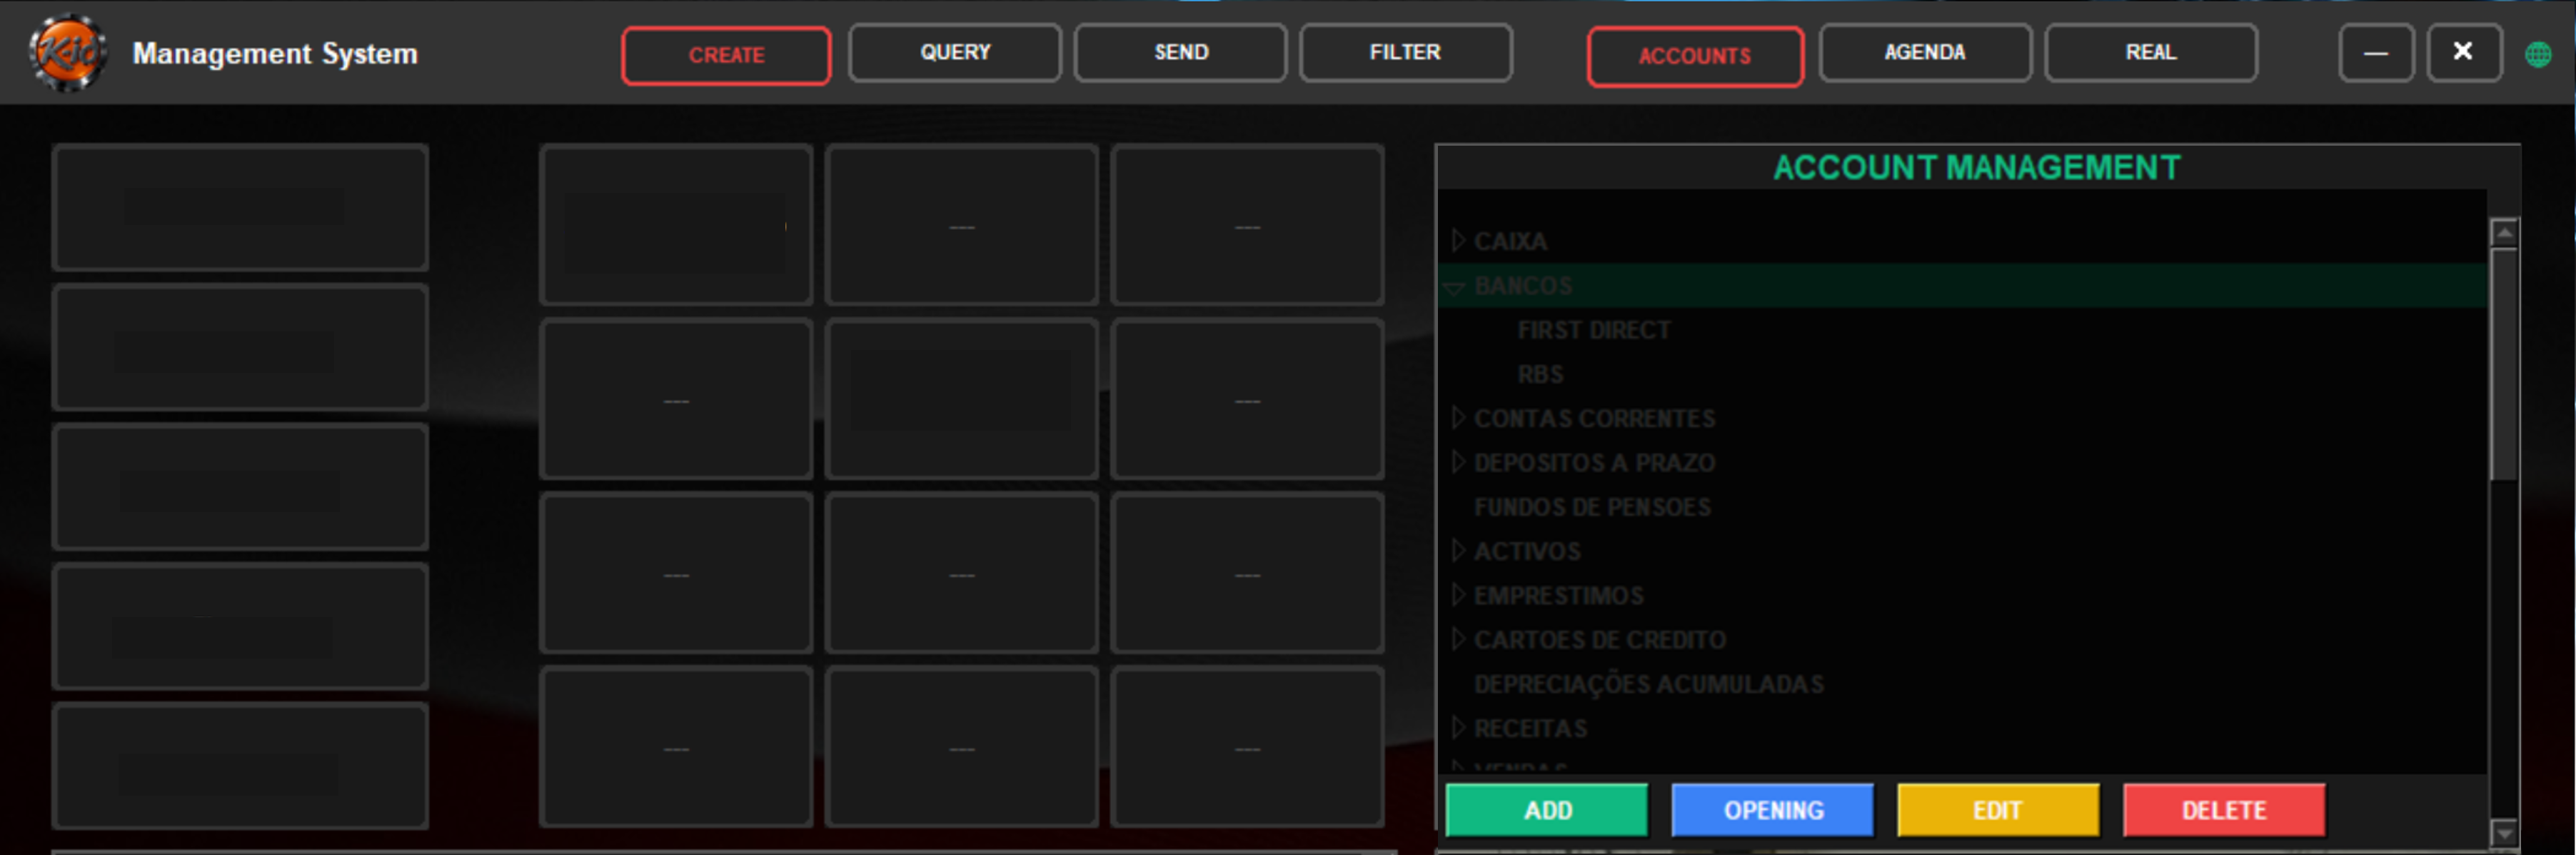This screenshot has width=2576, height=855.
Task: Select the FIRST DIRECT account
Action: [x=1593, y=330]
